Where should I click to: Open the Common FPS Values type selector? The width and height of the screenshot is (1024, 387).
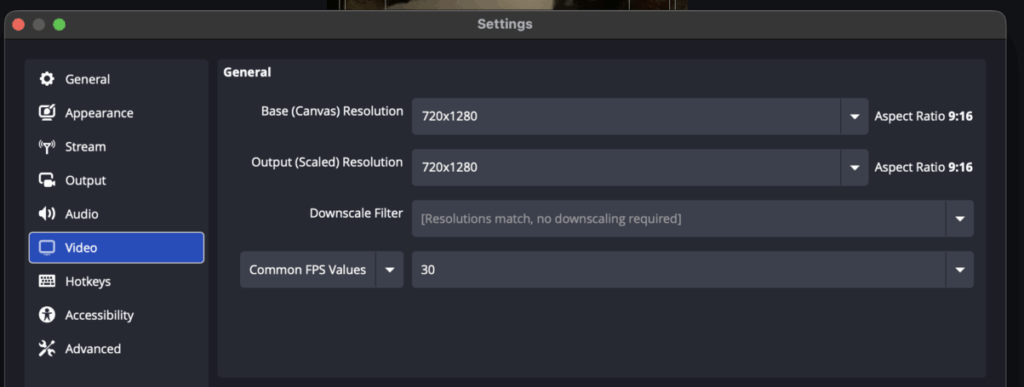click(322, 270)
